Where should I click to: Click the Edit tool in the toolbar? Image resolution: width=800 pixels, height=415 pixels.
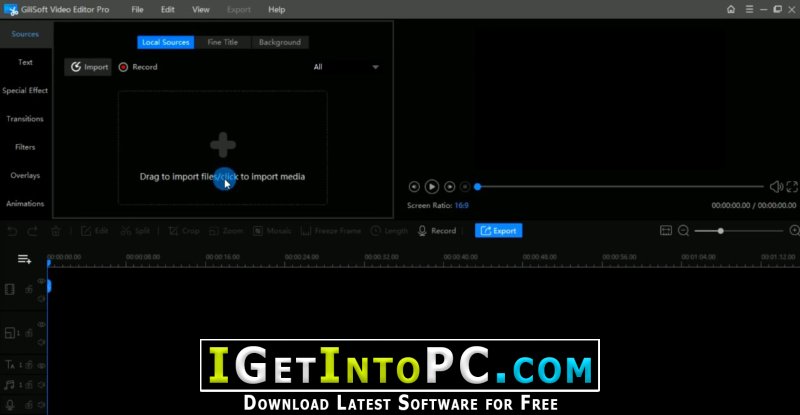95,231
